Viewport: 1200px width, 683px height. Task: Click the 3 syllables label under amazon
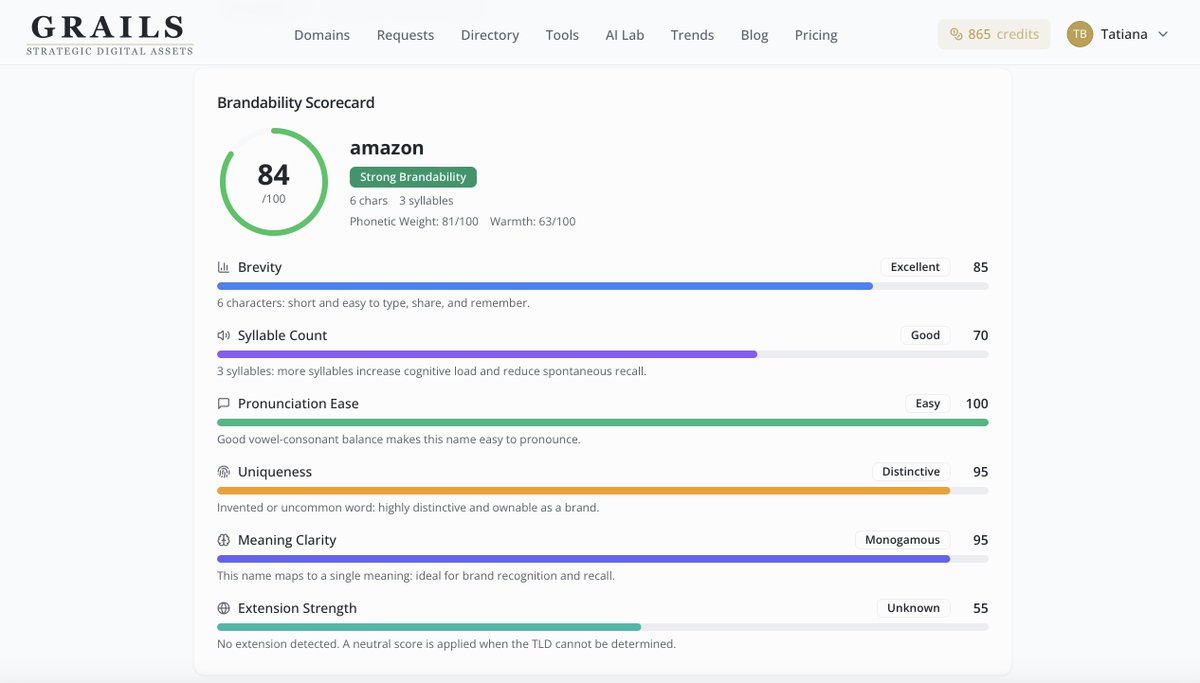[426, 201]
